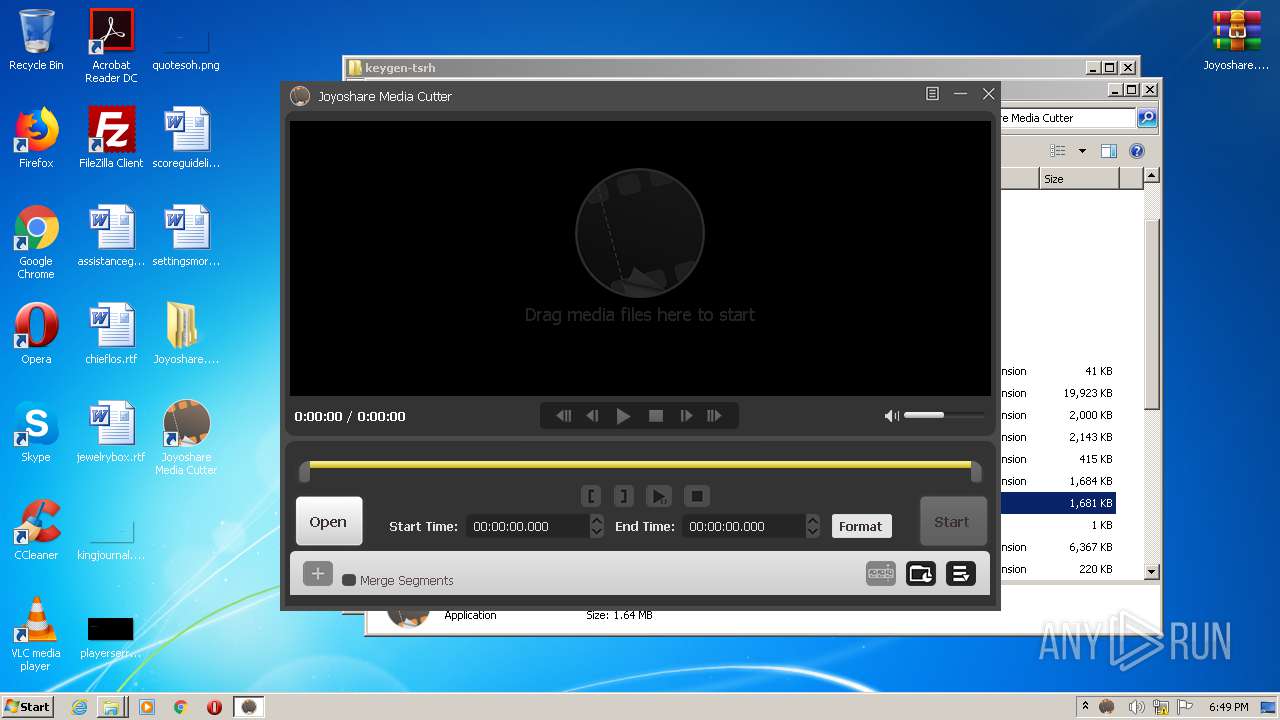
Task: Open Recycle Bin desktop icon
Action: [36, 40]
